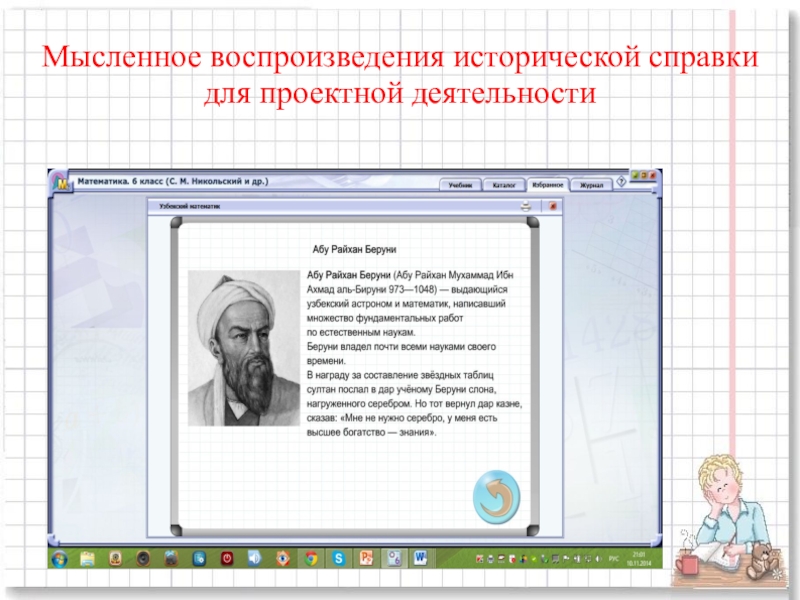
Task: Select the Избранное tab
Action: [x=548, y=185]
